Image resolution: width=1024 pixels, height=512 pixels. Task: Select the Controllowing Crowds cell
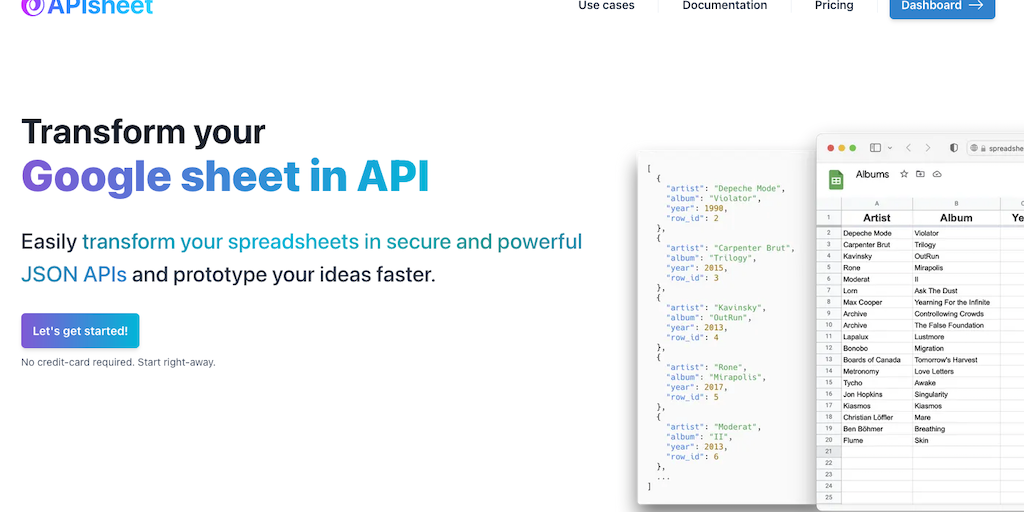(x=956, y=313)
